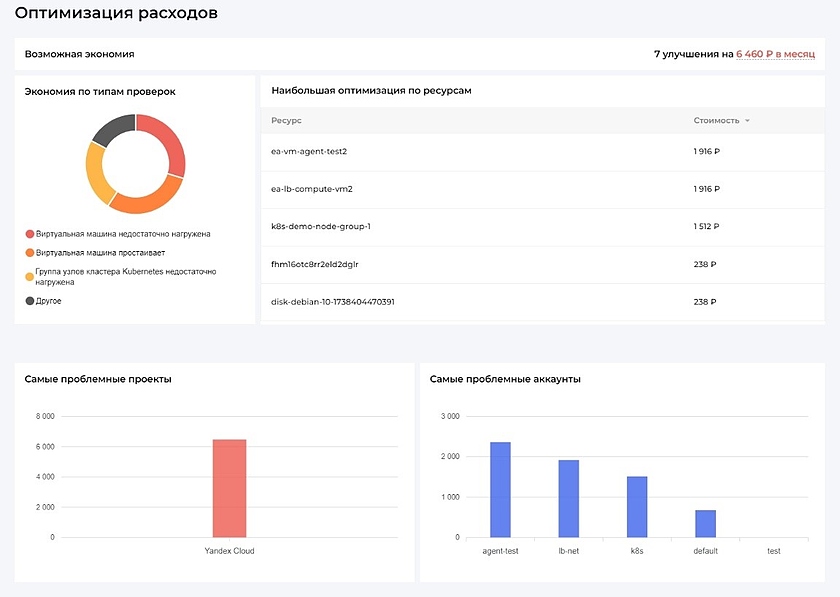Click the dark gray legend dot for Другое
This screenshot has width=840, height=597.
click(x=30, y=301)
